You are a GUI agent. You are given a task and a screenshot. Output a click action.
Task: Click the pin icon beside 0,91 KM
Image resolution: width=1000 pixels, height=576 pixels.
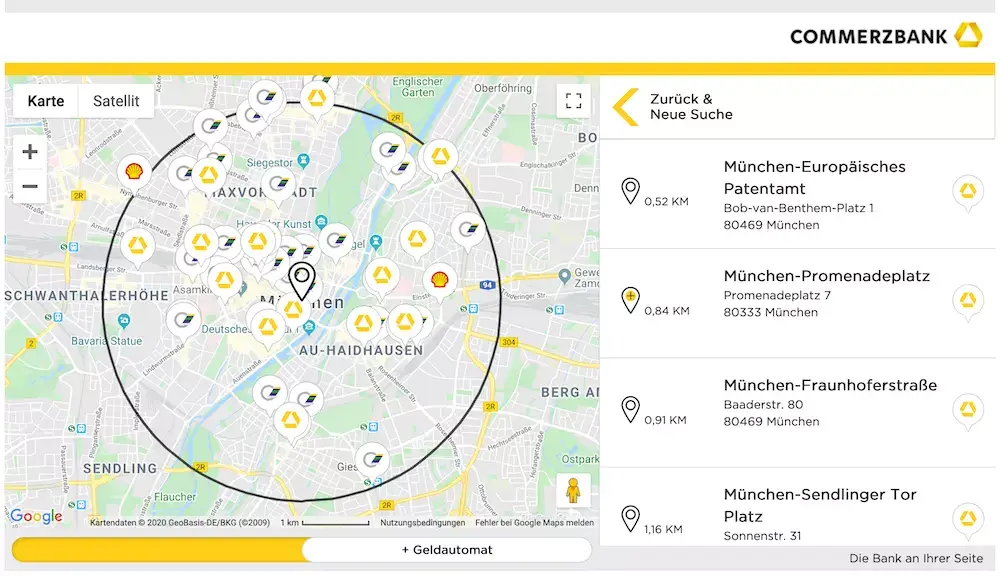630,409
